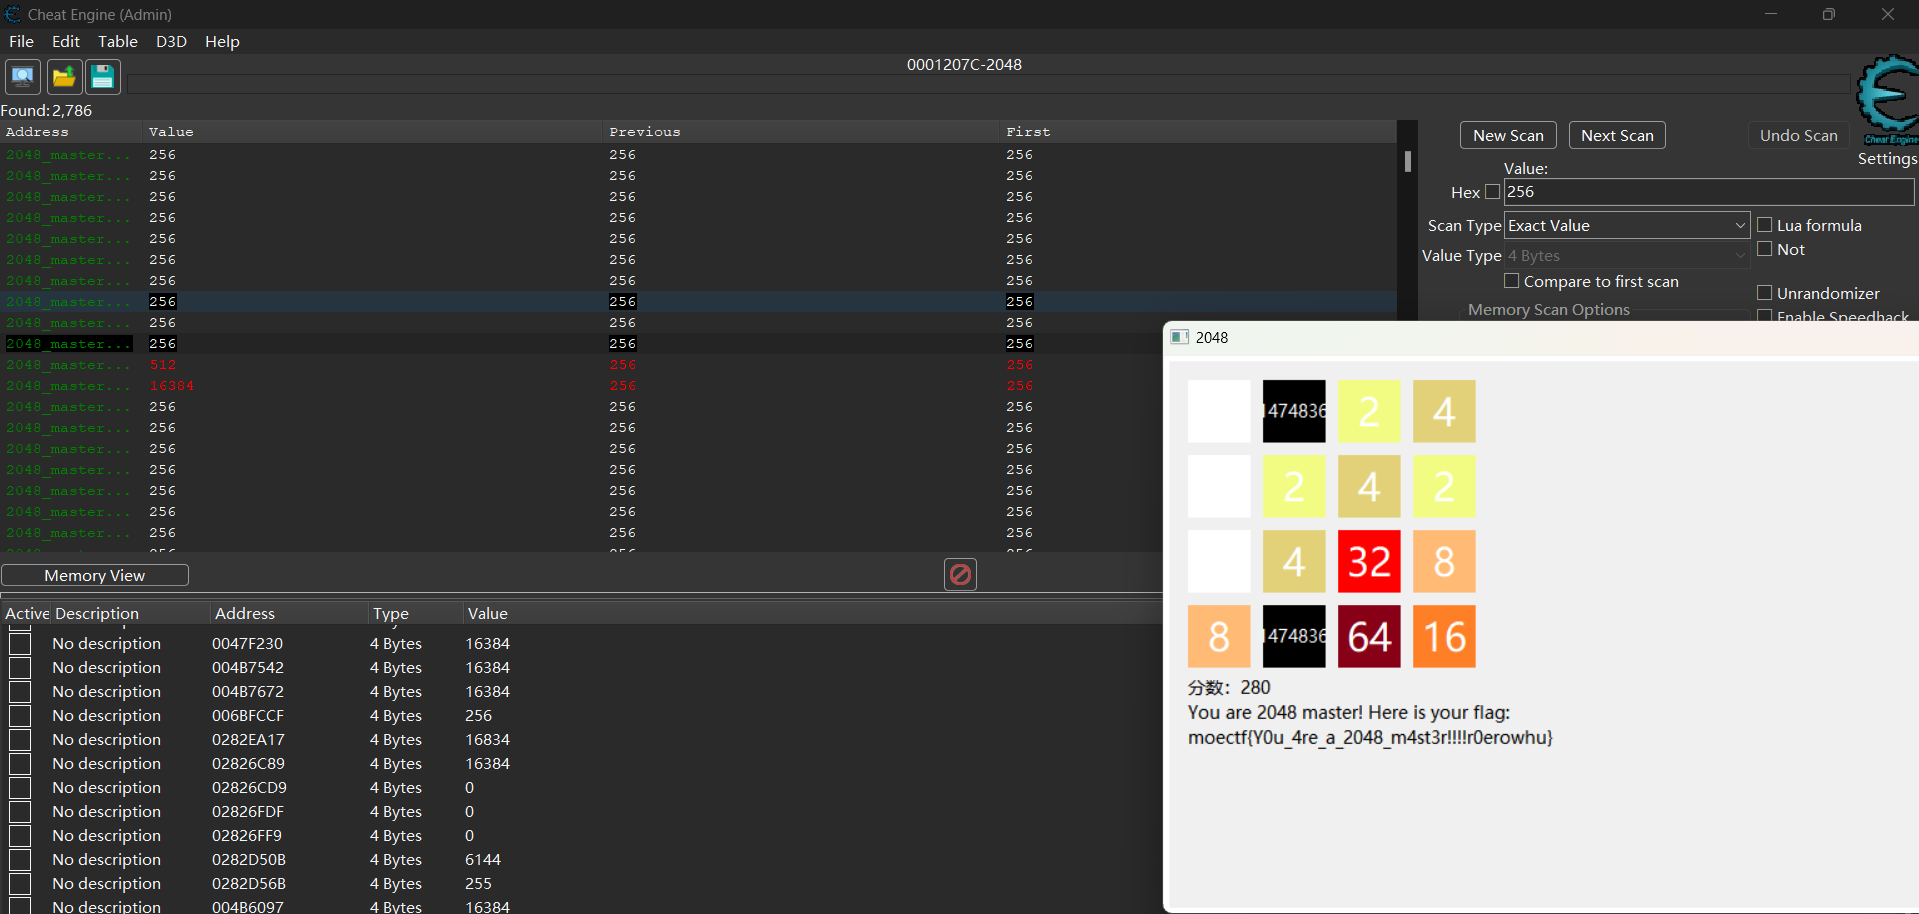Activate checkbox for address 0047F230
The height and width of the screenshot is (914, 1919).
coord(20,644)
